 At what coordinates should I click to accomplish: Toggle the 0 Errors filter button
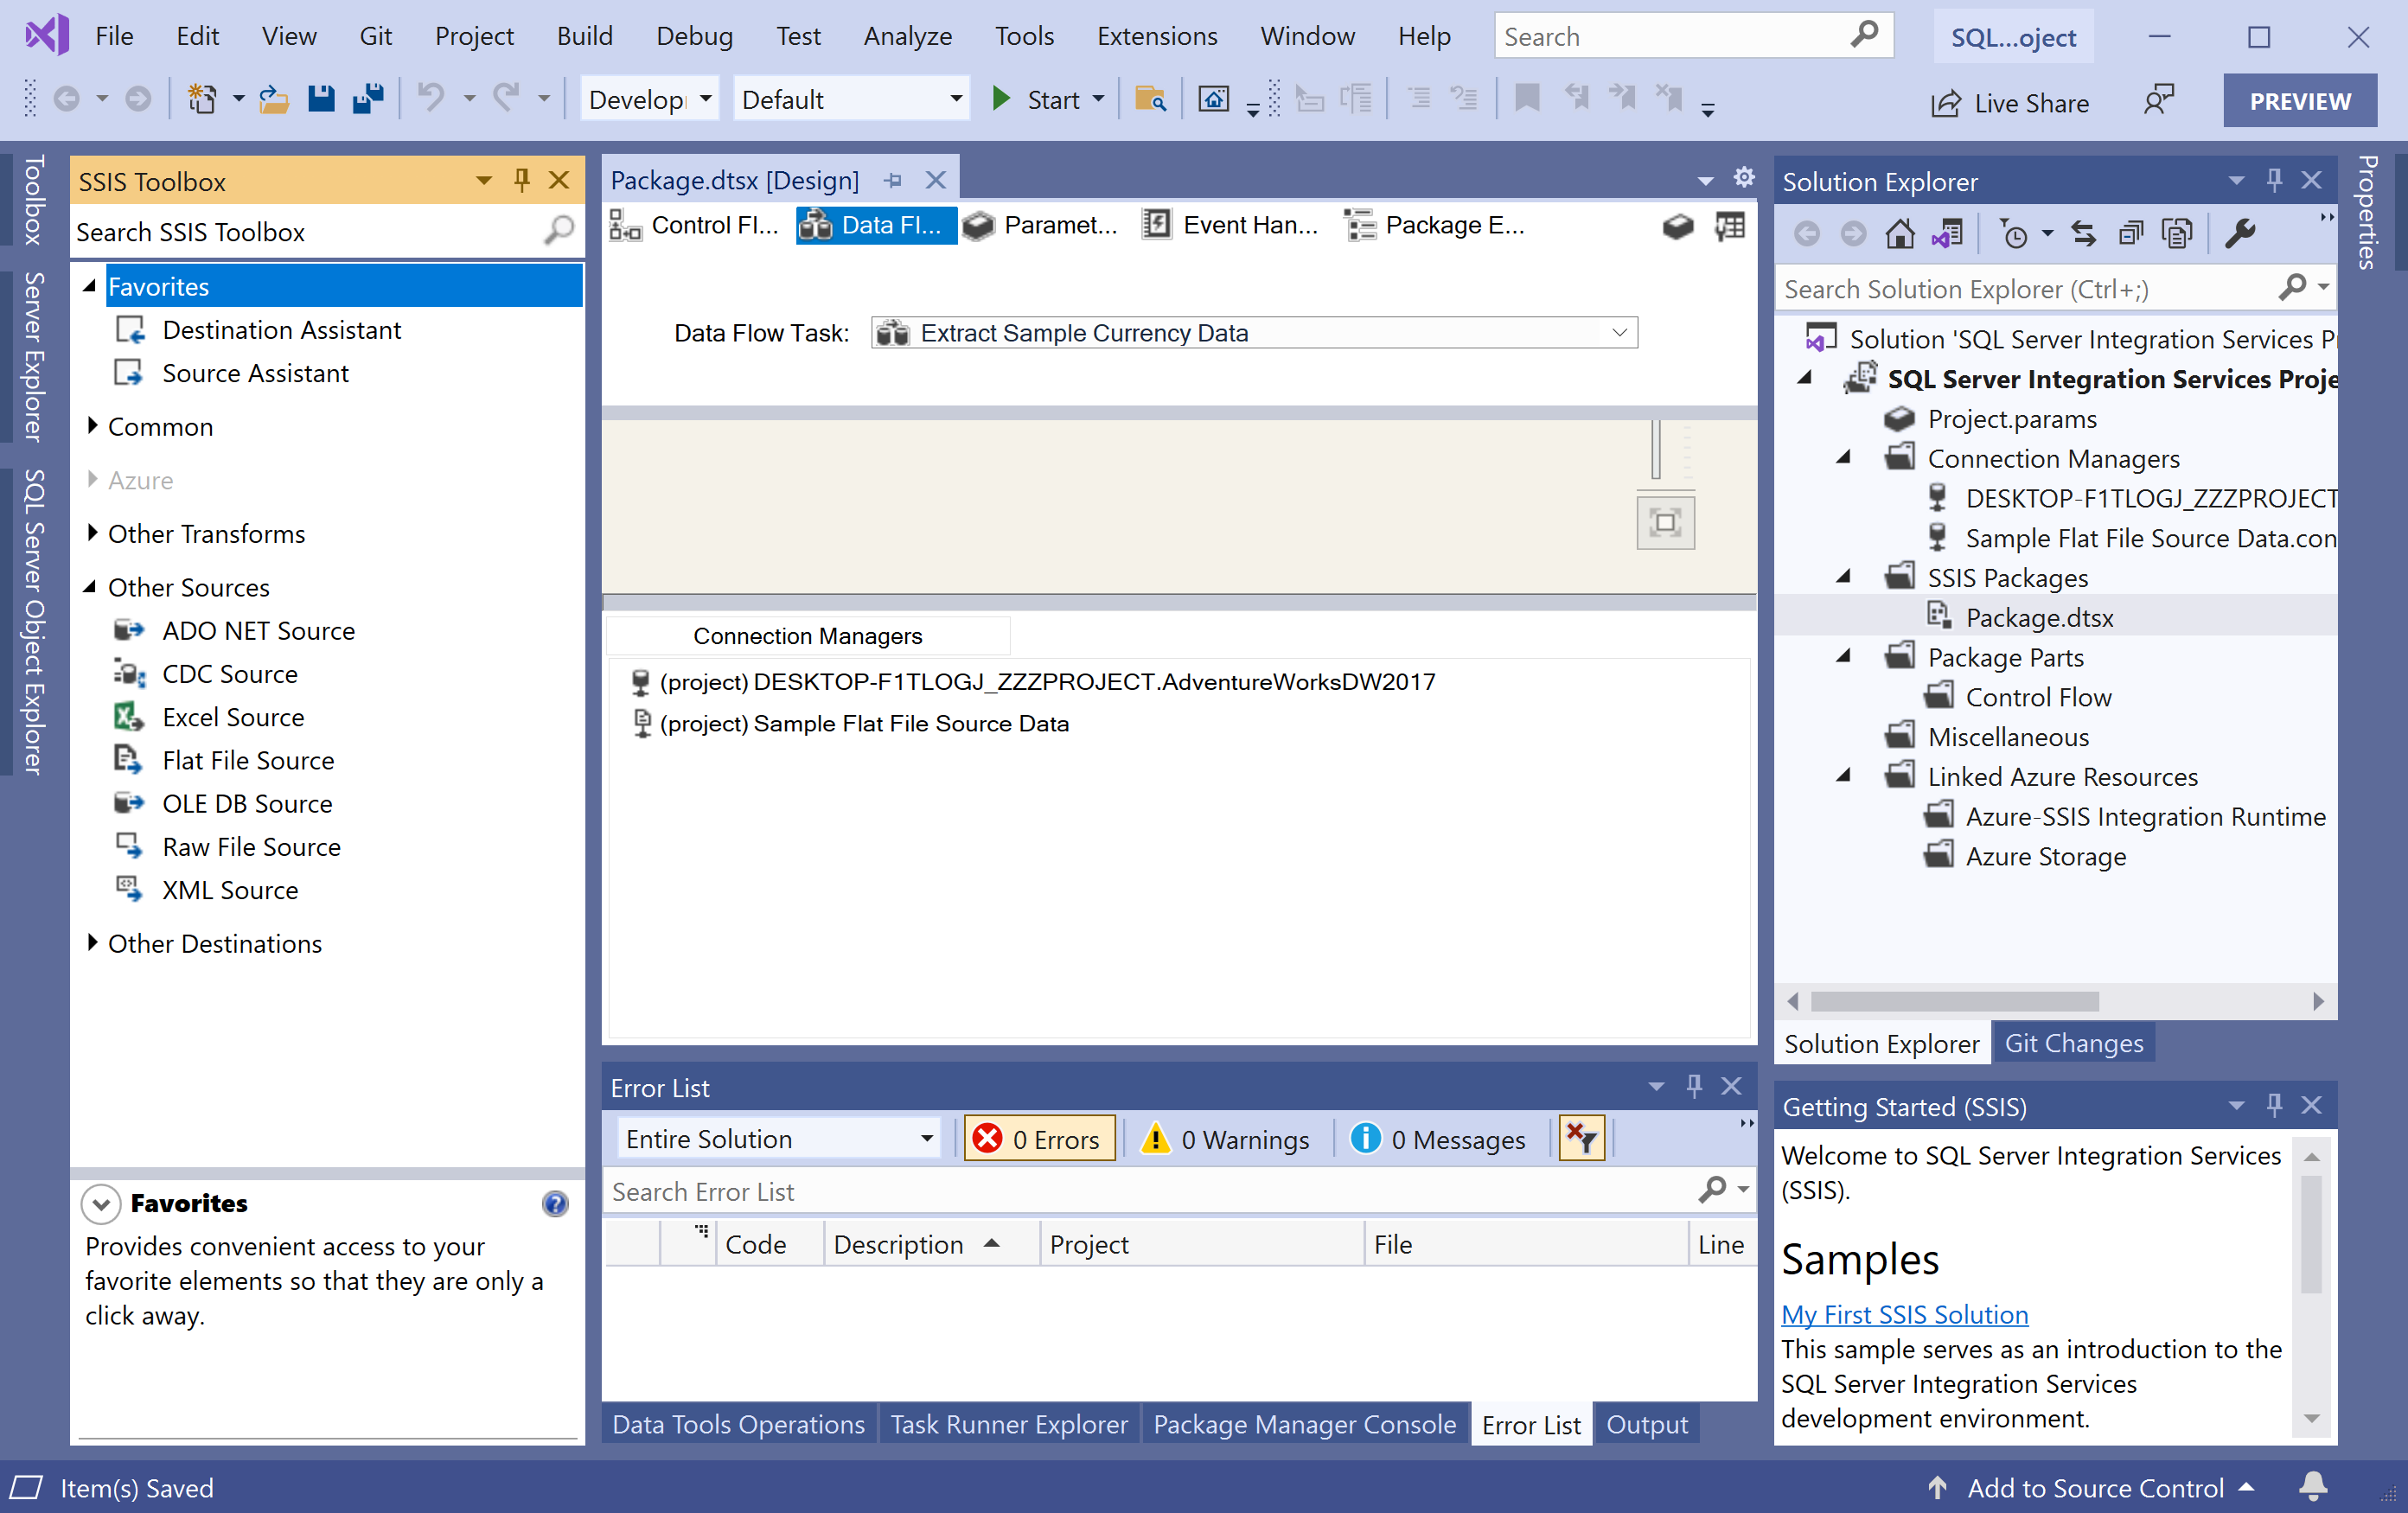[x=1039, y=1139]
